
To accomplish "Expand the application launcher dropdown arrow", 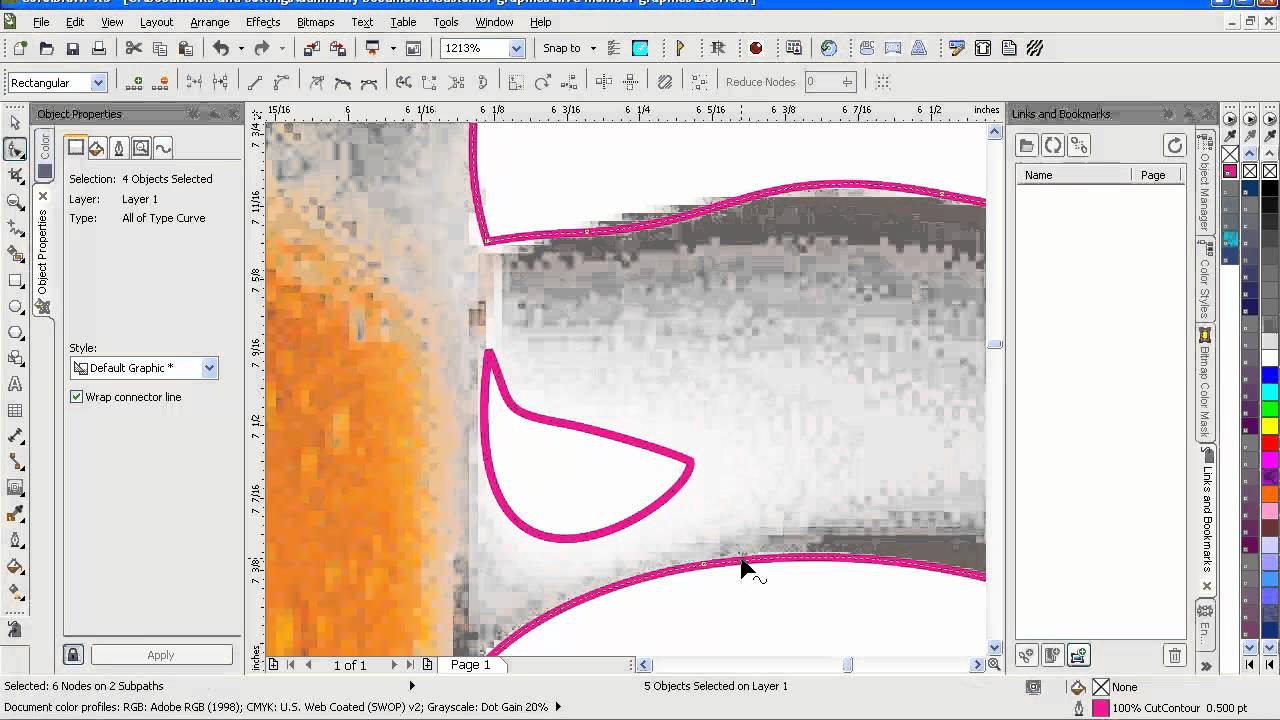I will 393,48.
